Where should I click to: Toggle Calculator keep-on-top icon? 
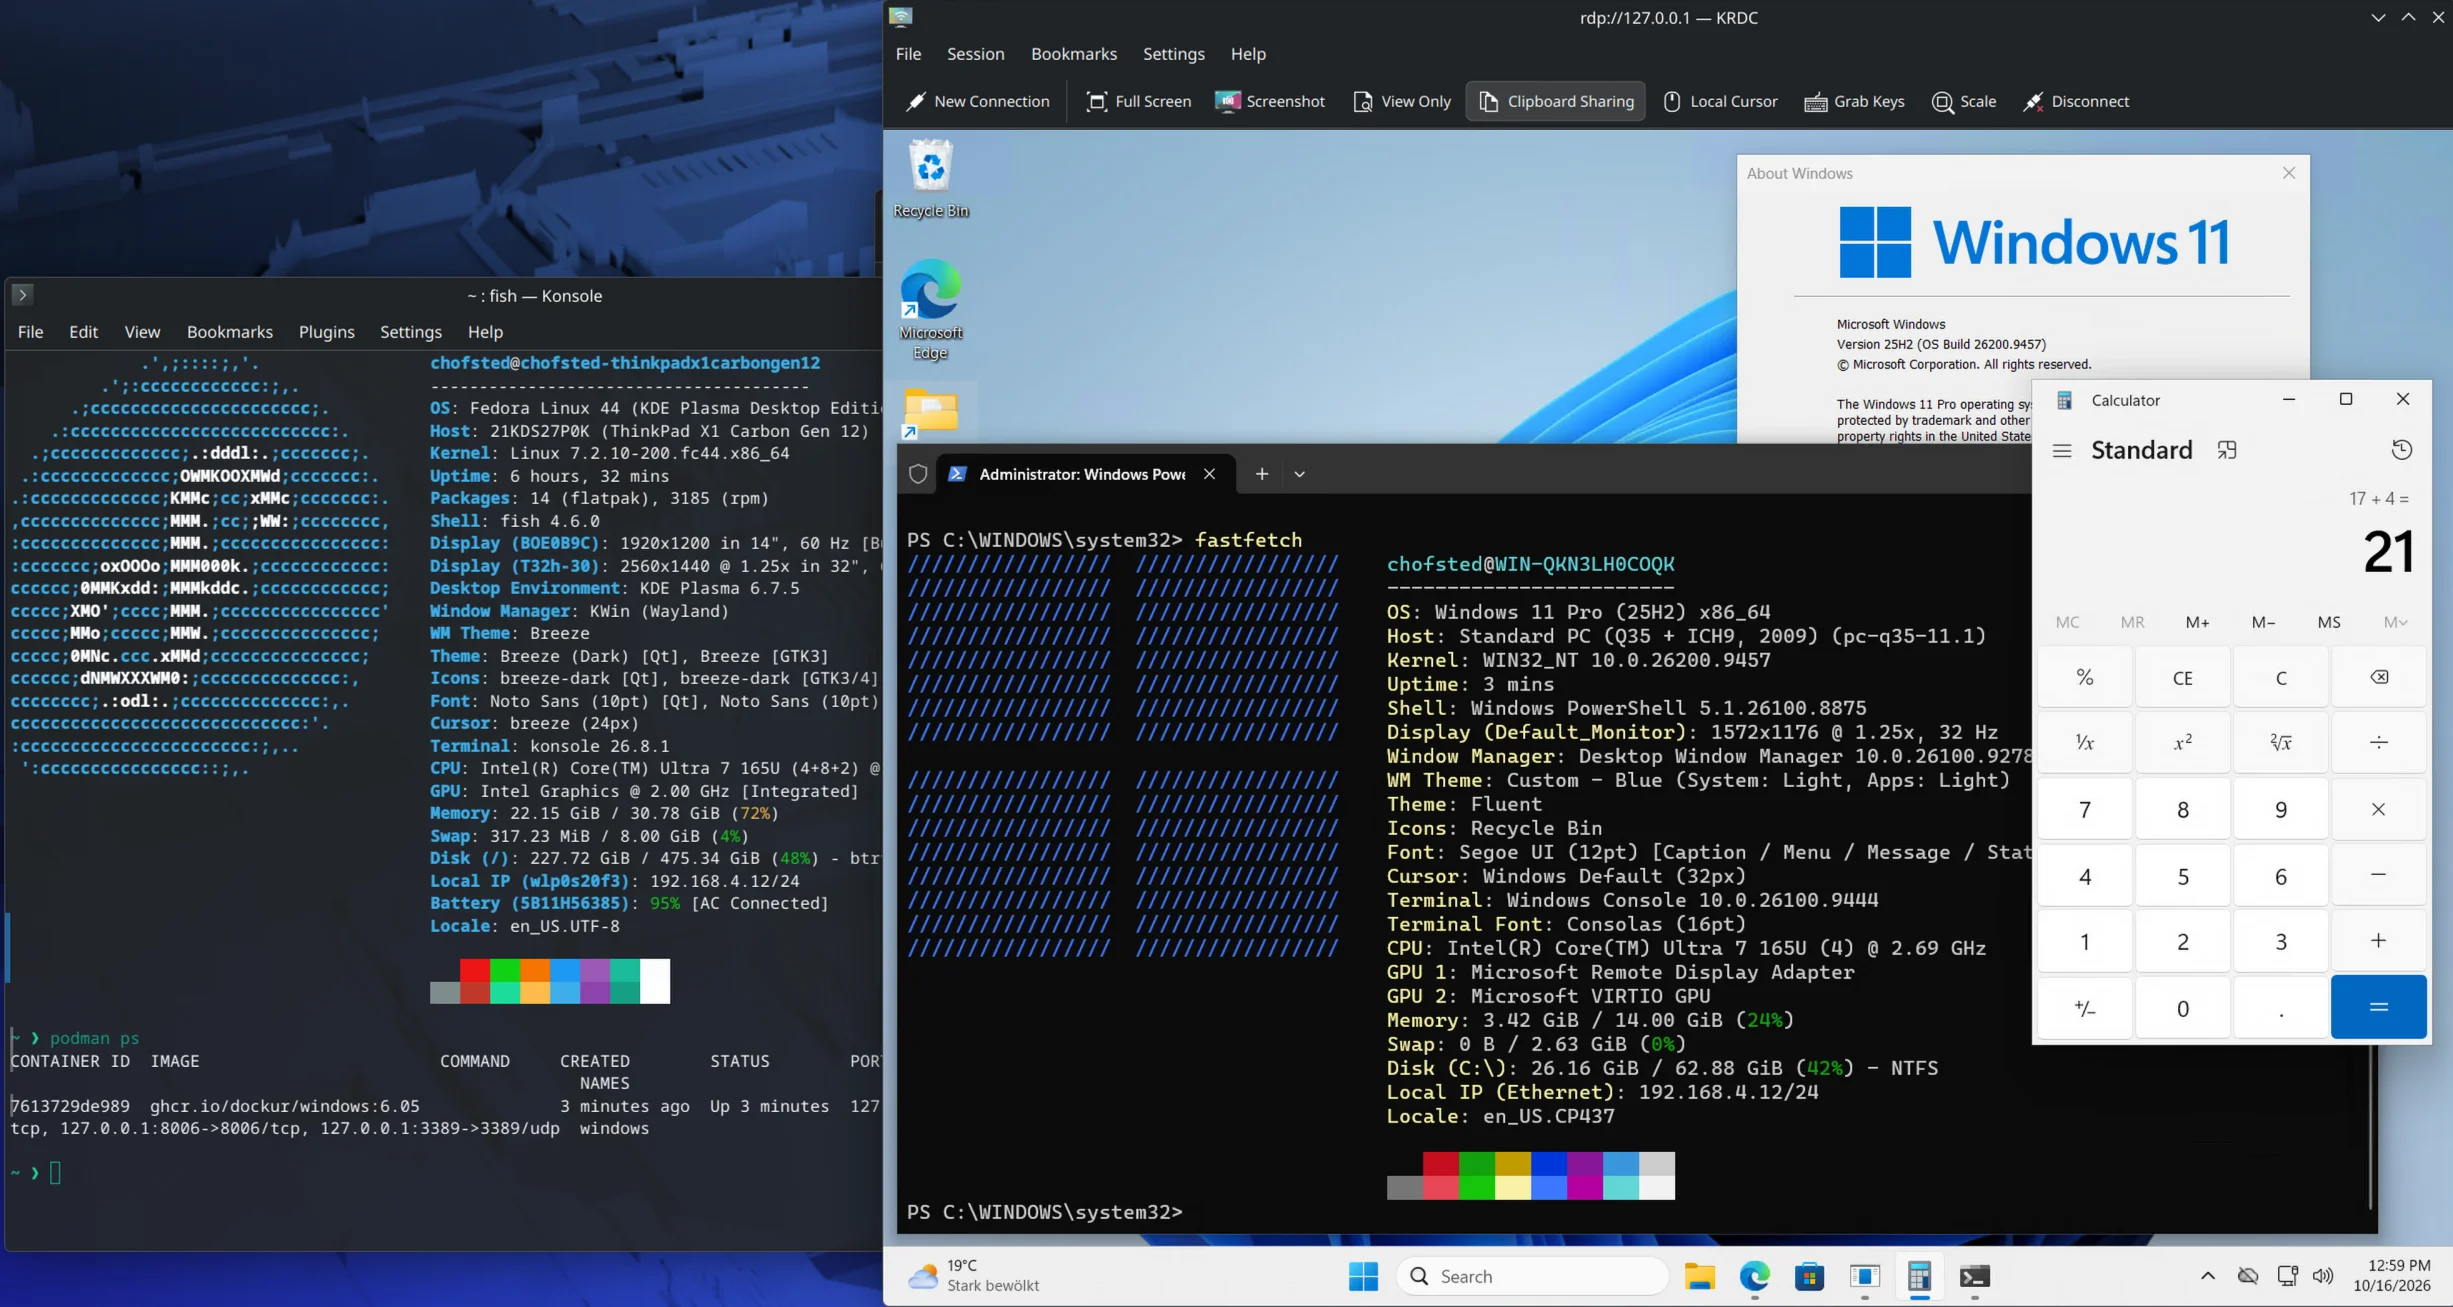[x=2227, y=451]
